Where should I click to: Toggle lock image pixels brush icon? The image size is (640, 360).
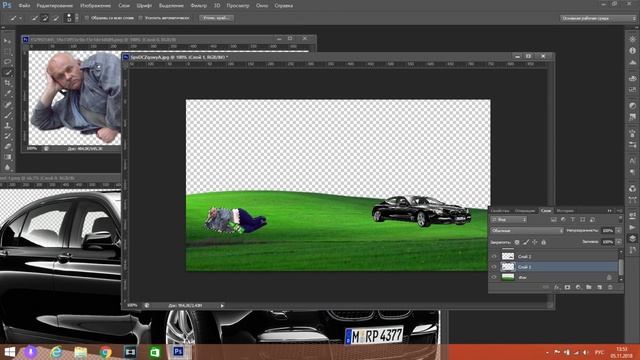click(x=526, y=242)
